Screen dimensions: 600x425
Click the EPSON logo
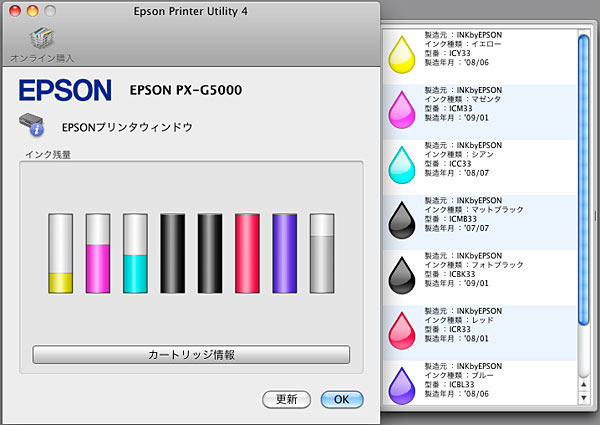(x=65, y=90)
